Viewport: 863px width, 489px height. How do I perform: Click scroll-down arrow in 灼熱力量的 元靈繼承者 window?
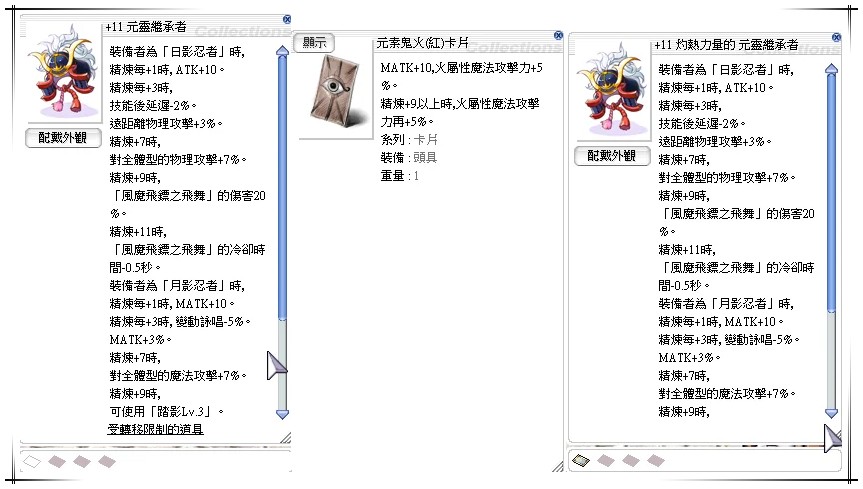pyautogui.click(x=832, y=413)
